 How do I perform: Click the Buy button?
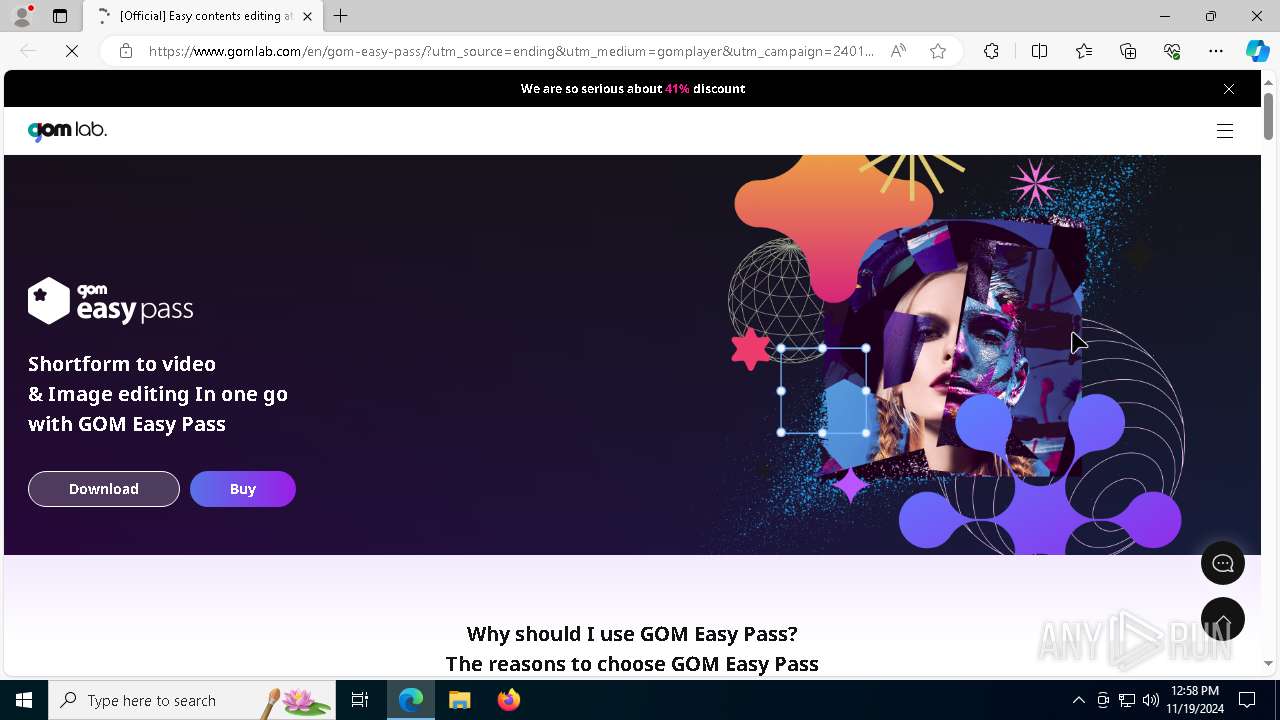(x=243, y=489)
